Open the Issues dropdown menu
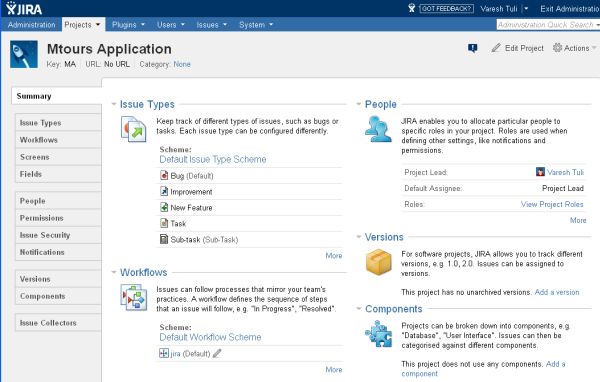This screenshot has width=600, height=382. point(212,24)
